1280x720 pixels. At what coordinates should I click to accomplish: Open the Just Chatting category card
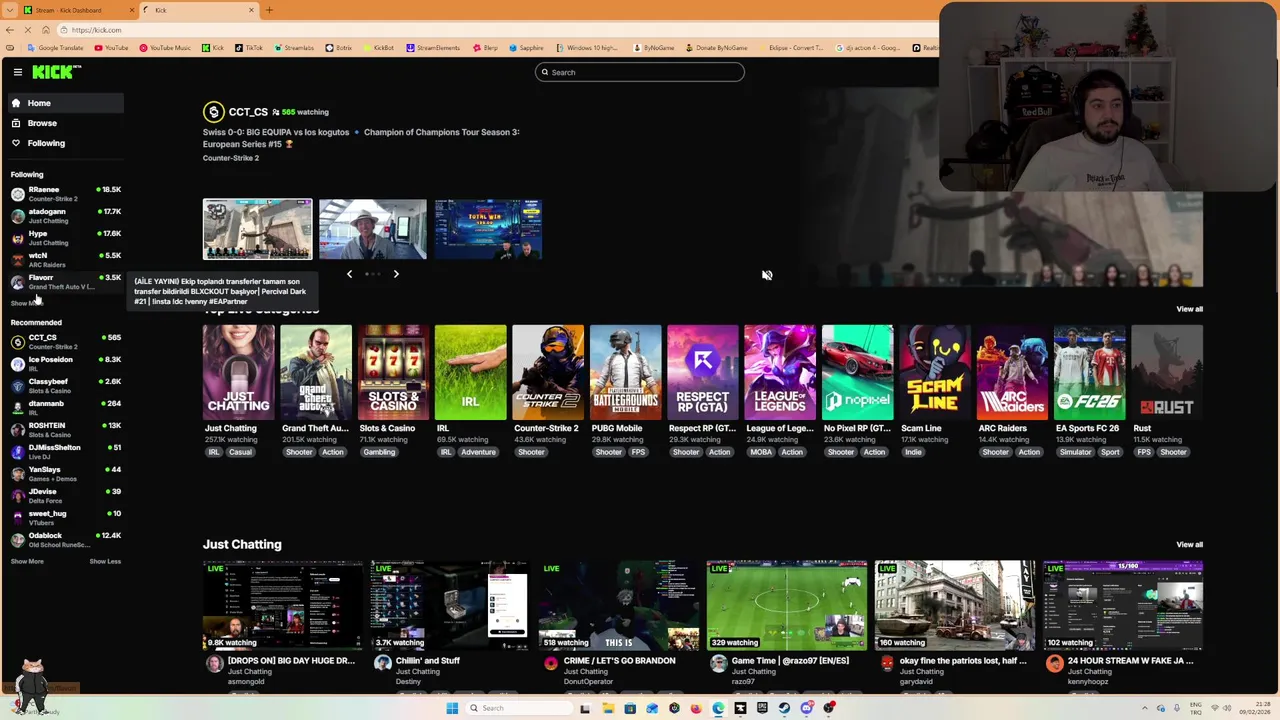[x=238, y=372]
